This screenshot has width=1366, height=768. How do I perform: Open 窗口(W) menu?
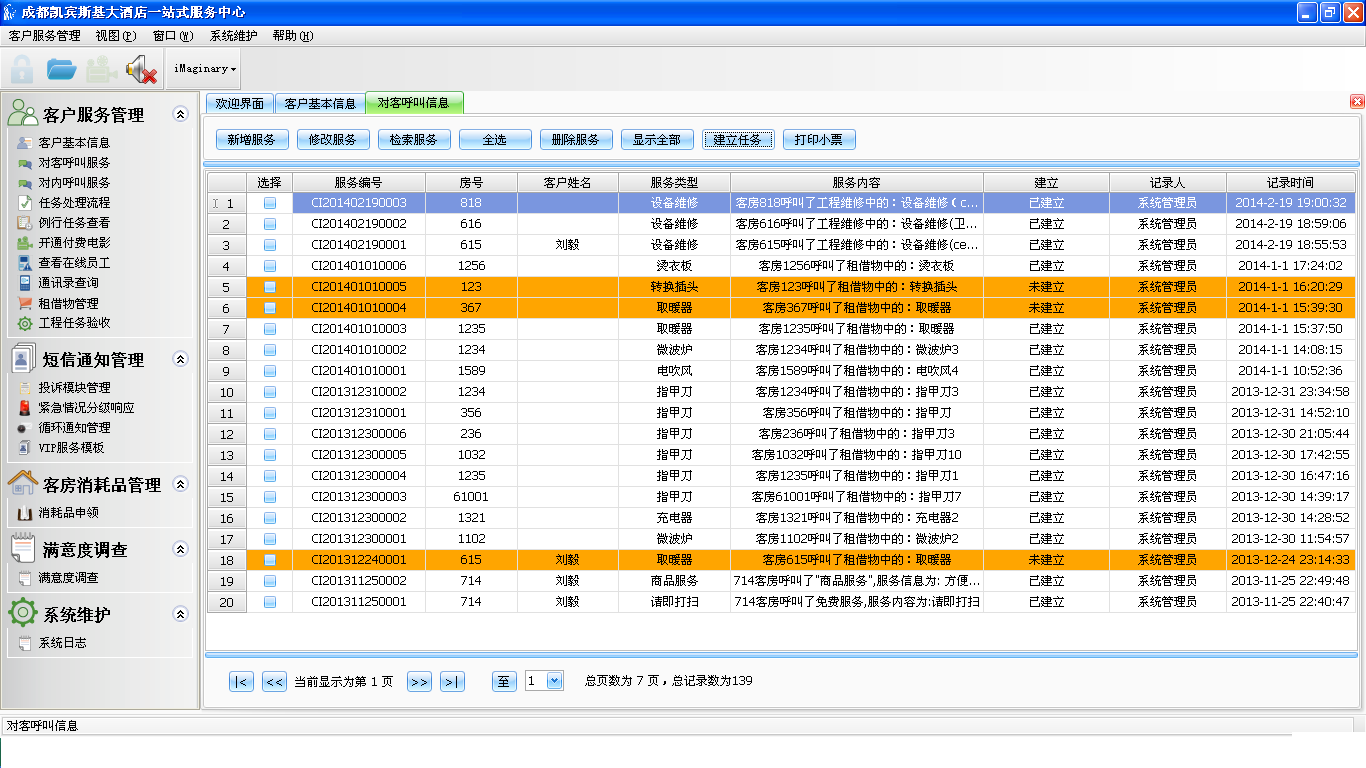click(173, 36)
